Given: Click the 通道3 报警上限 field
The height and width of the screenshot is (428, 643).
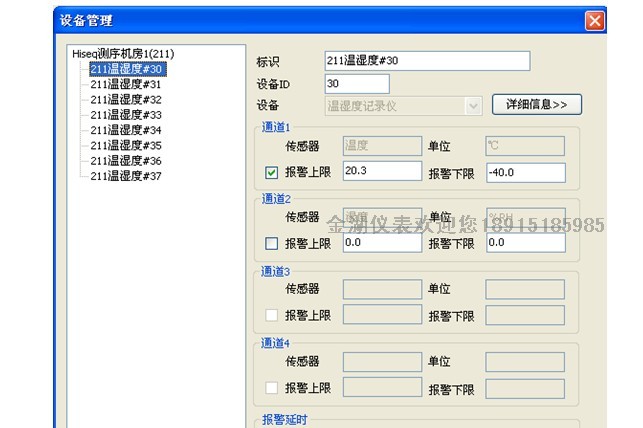Looking at the screenshot, I should click(382, 314).
